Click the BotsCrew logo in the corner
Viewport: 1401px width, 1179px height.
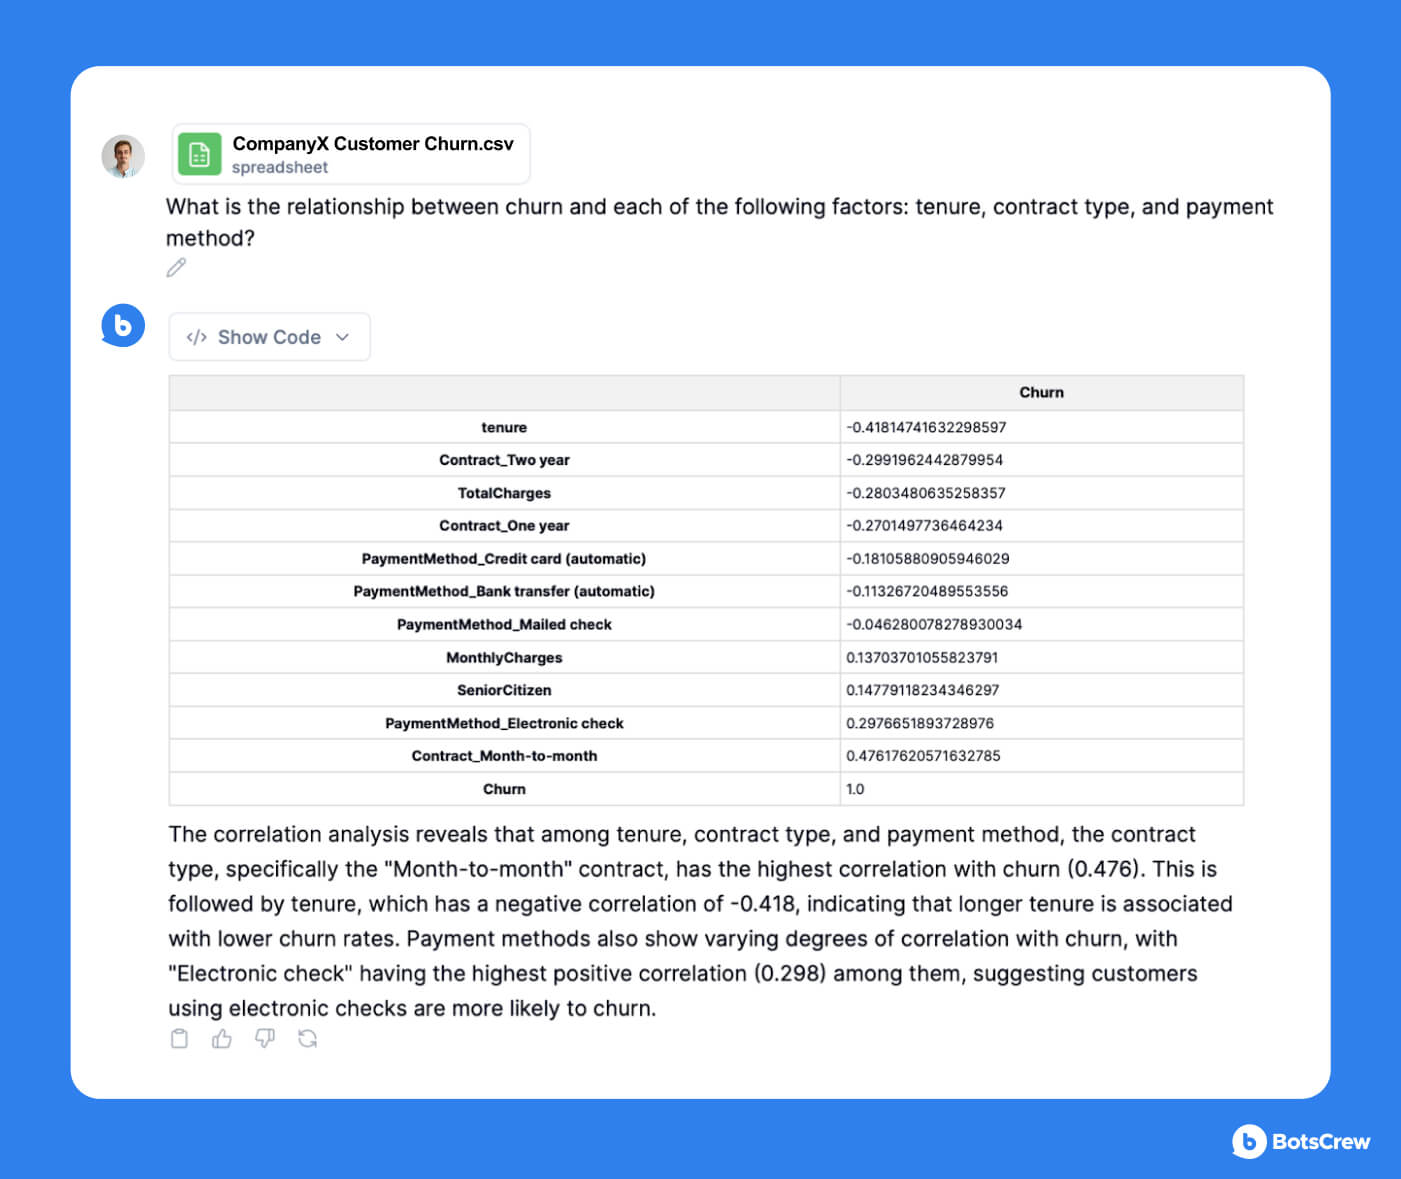1300,1141
